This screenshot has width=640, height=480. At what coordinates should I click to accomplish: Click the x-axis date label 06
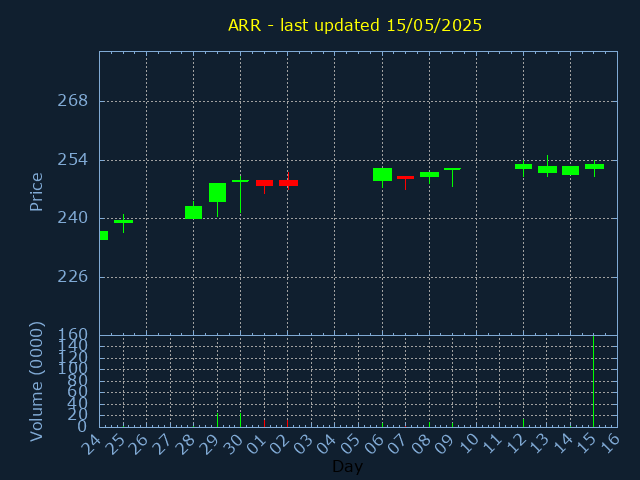coord(375,443)
